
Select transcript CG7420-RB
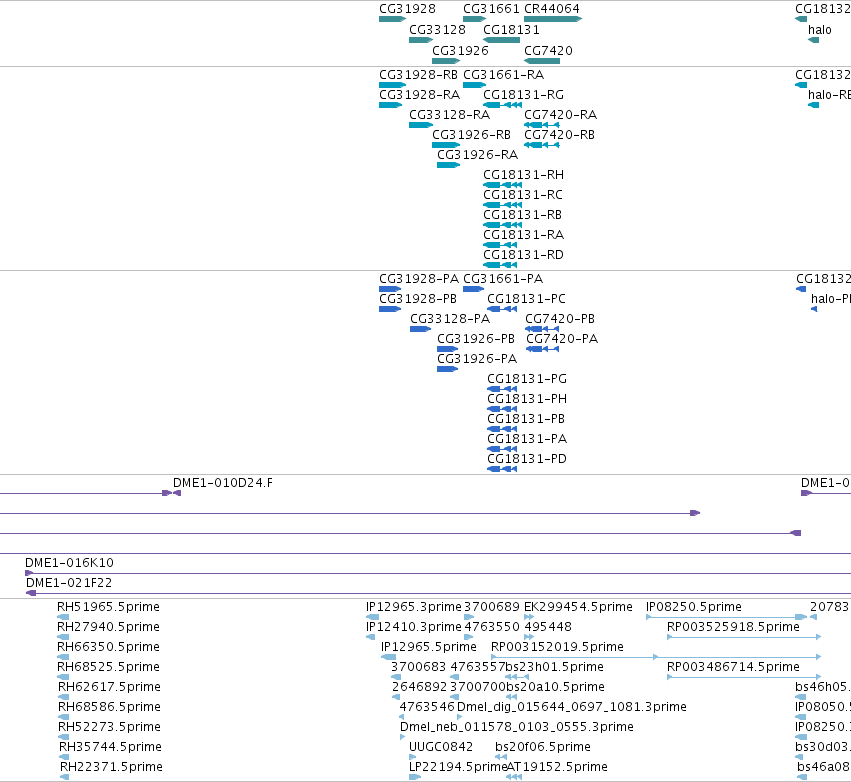(542, 145)
